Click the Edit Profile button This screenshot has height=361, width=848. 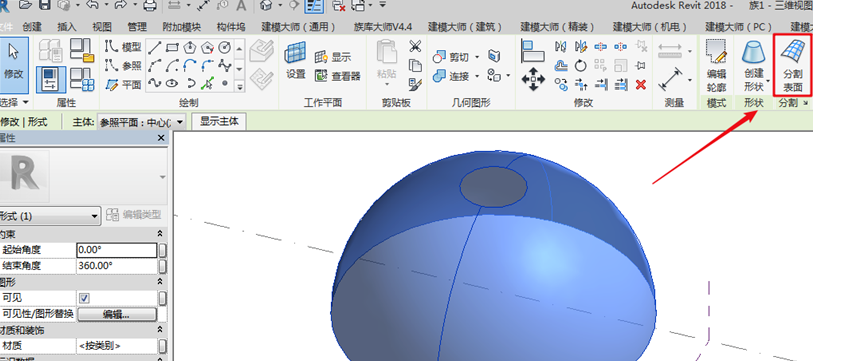point(717,65)
